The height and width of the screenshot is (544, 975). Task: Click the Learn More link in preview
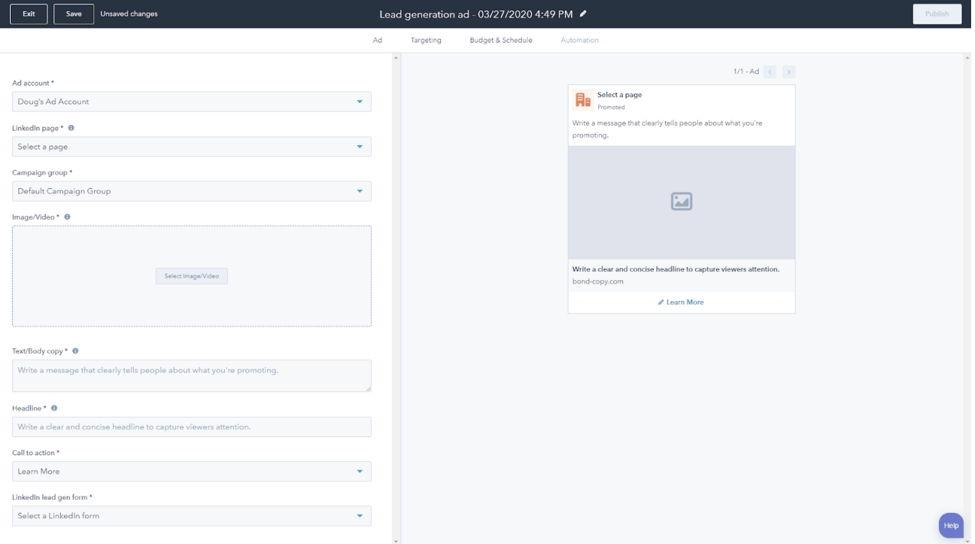point(685,302)
